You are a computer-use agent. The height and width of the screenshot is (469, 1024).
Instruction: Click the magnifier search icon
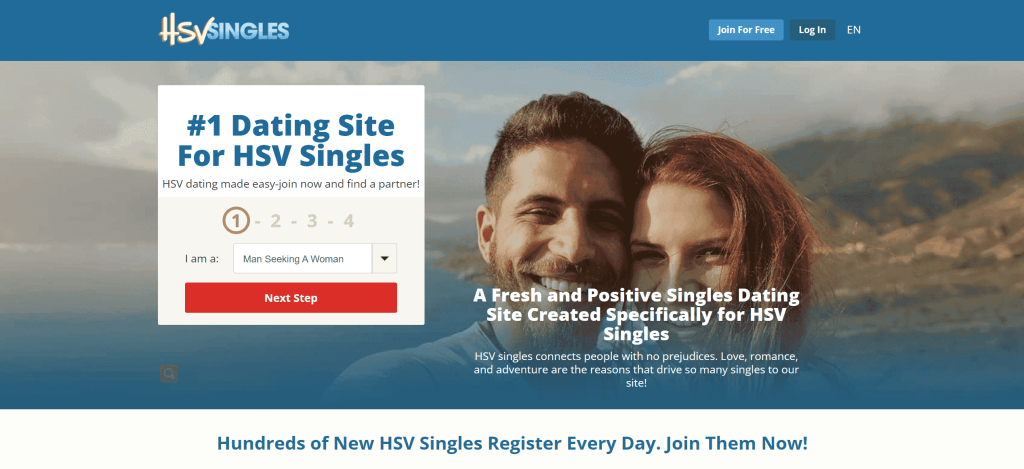point(169,374)
